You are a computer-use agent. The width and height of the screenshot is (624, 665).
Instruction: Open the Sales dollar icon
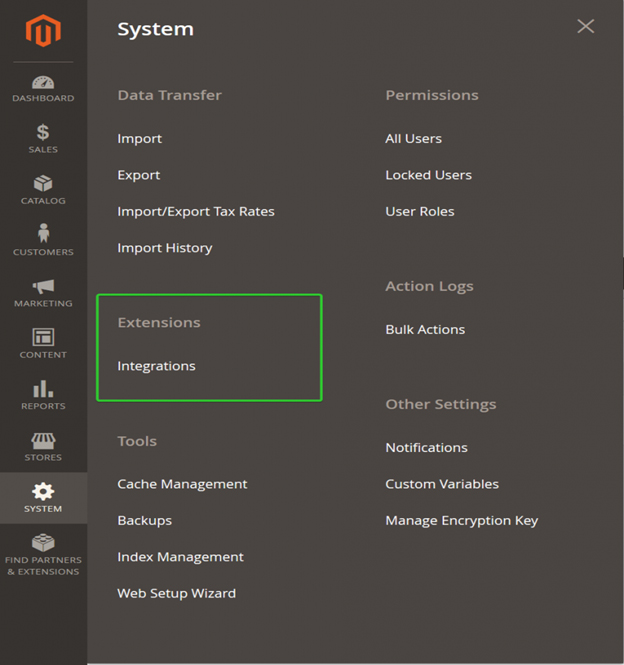(43, 132)
